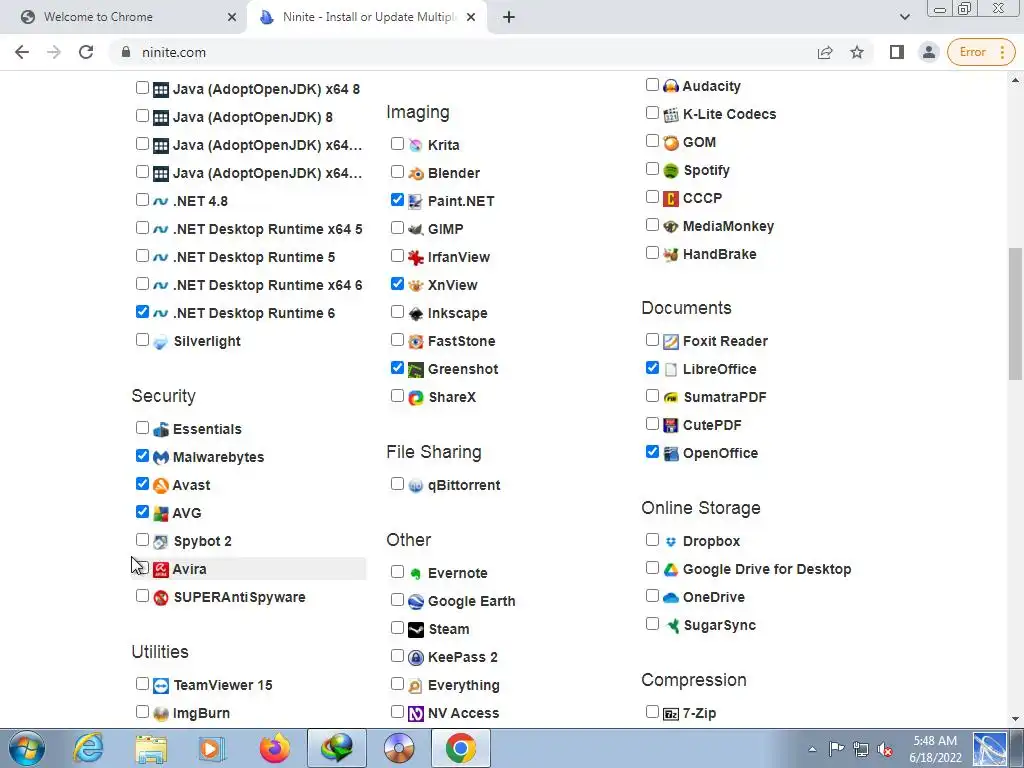This screenshot has width=1024, height=768.
Task: Click the Audacity headphones icon
Action: click(671, 86)
